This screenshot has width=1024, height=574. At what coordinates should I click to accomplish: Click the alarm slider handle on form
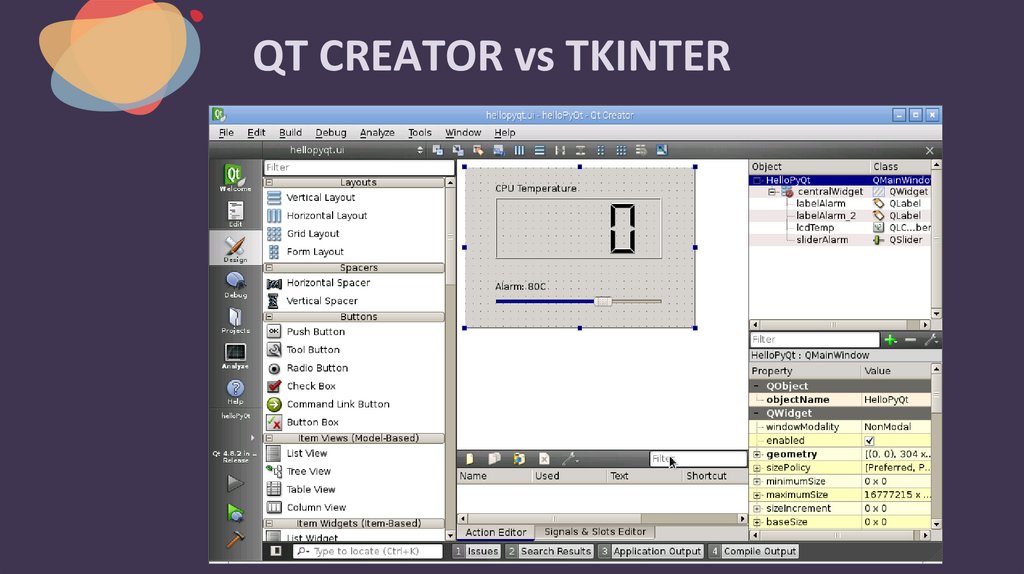[603, 301]
